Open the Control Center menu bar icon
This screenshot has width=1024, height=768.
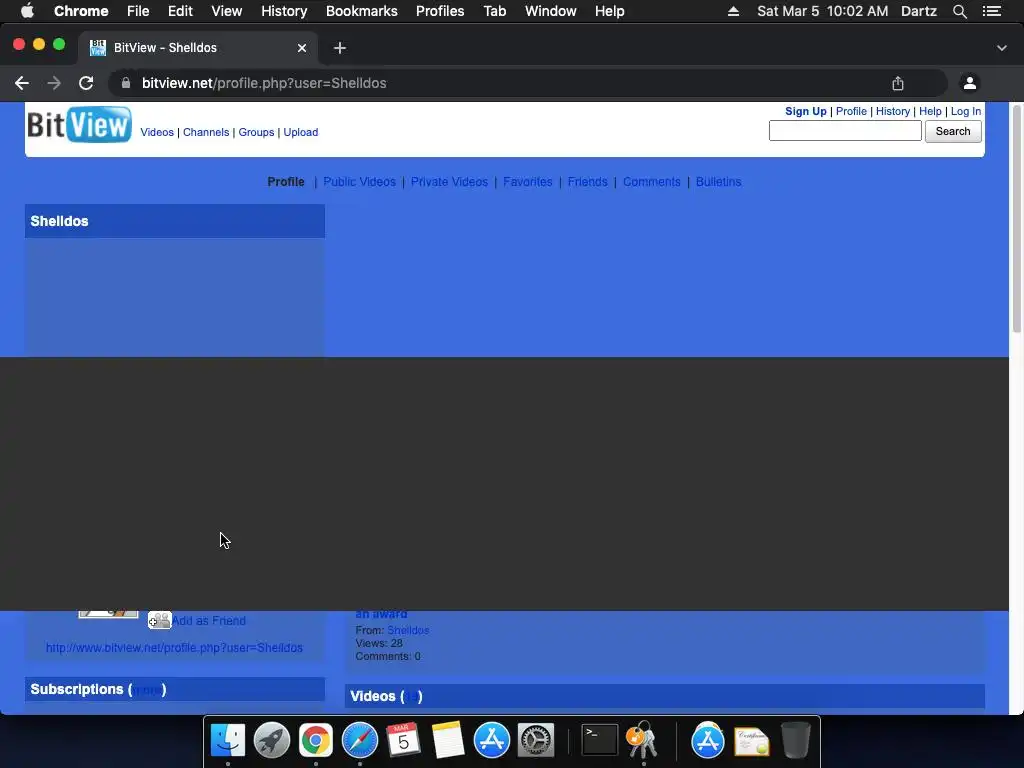pos(992,11)
